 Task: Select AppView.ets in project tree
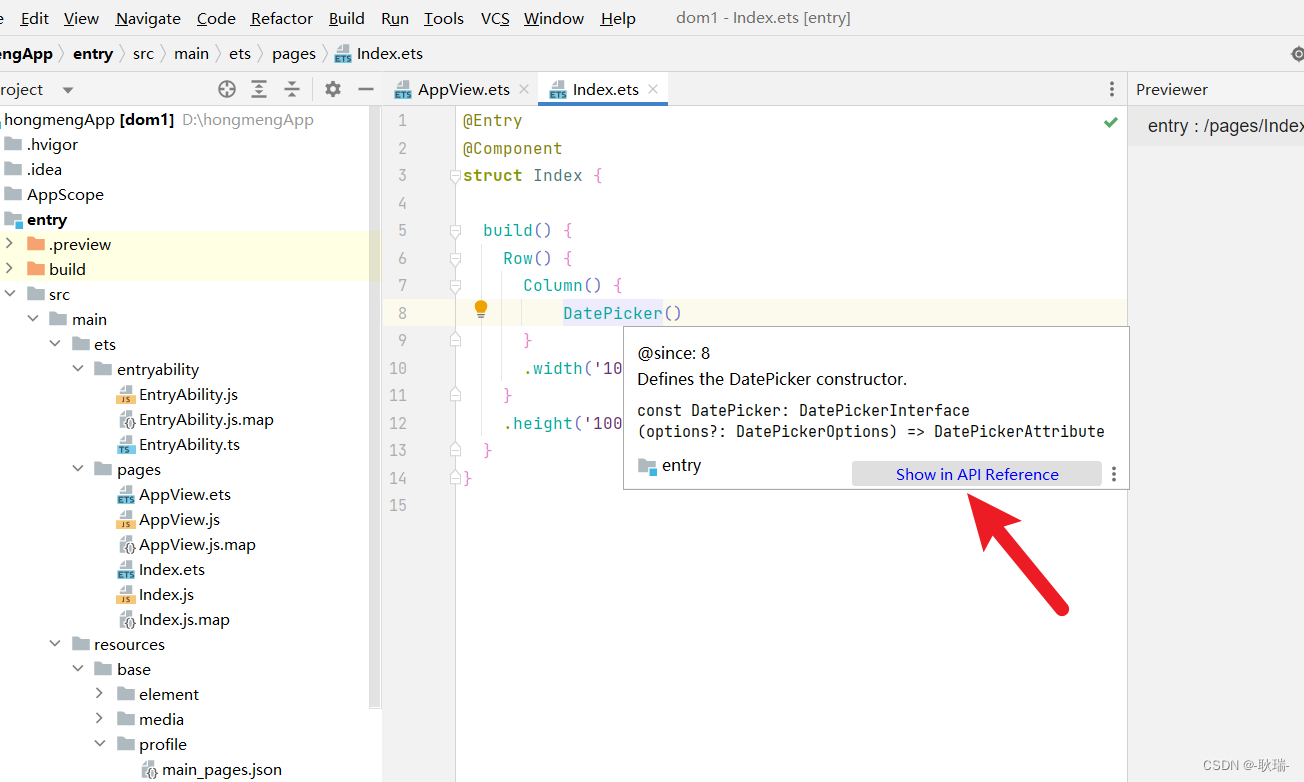tap(185, 494)
